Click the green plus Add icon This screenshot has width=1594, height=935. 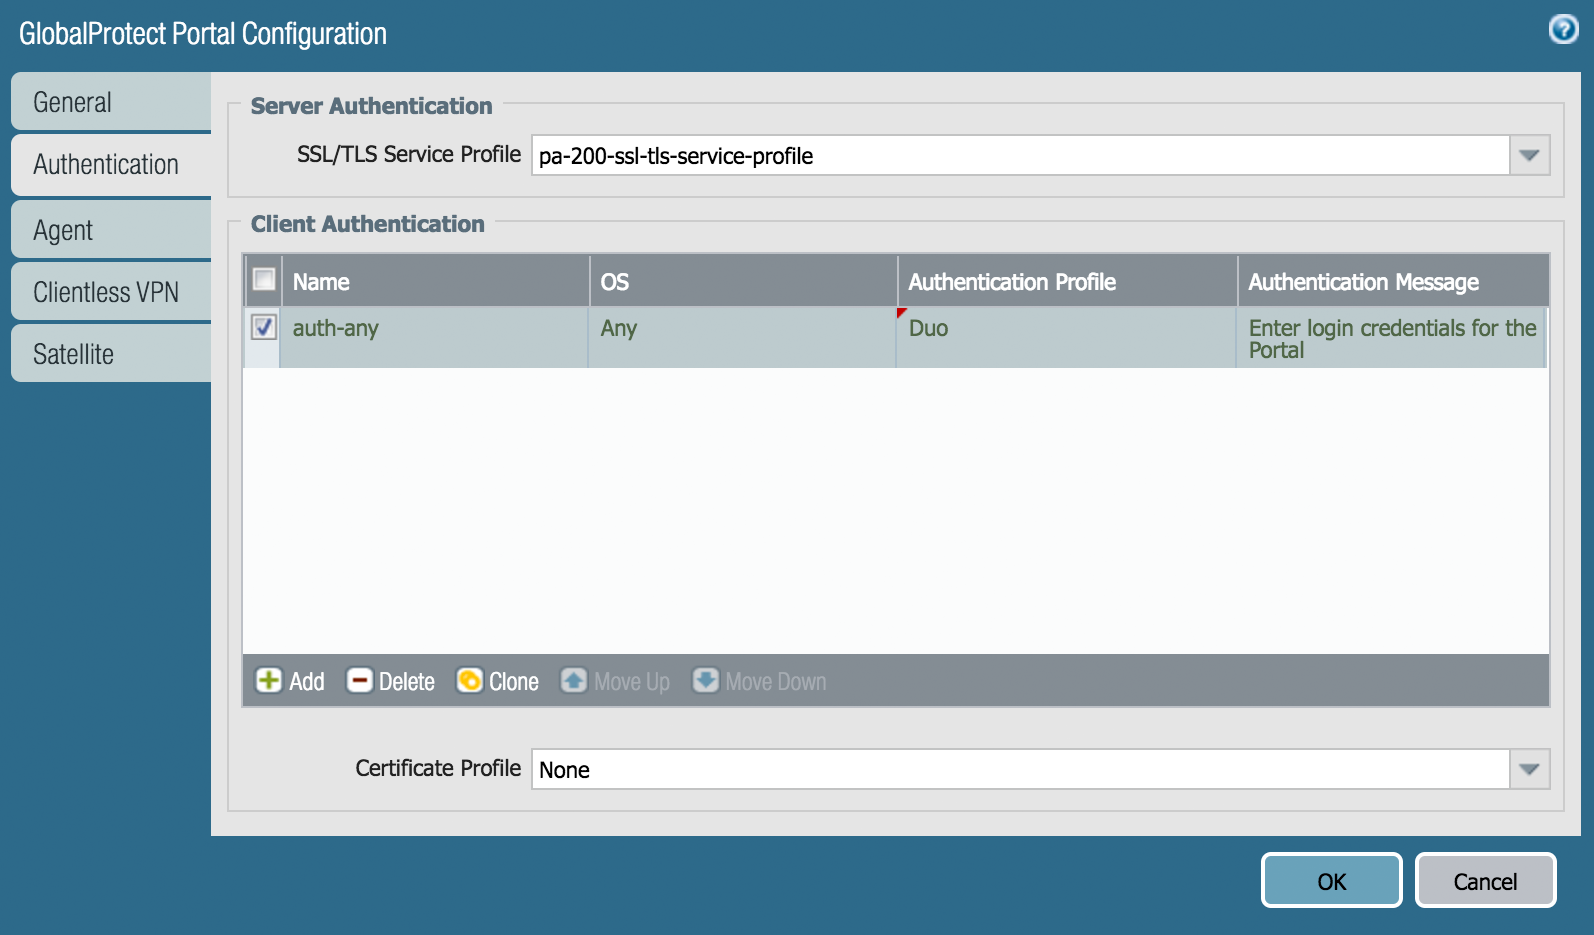tap(268, 681)
